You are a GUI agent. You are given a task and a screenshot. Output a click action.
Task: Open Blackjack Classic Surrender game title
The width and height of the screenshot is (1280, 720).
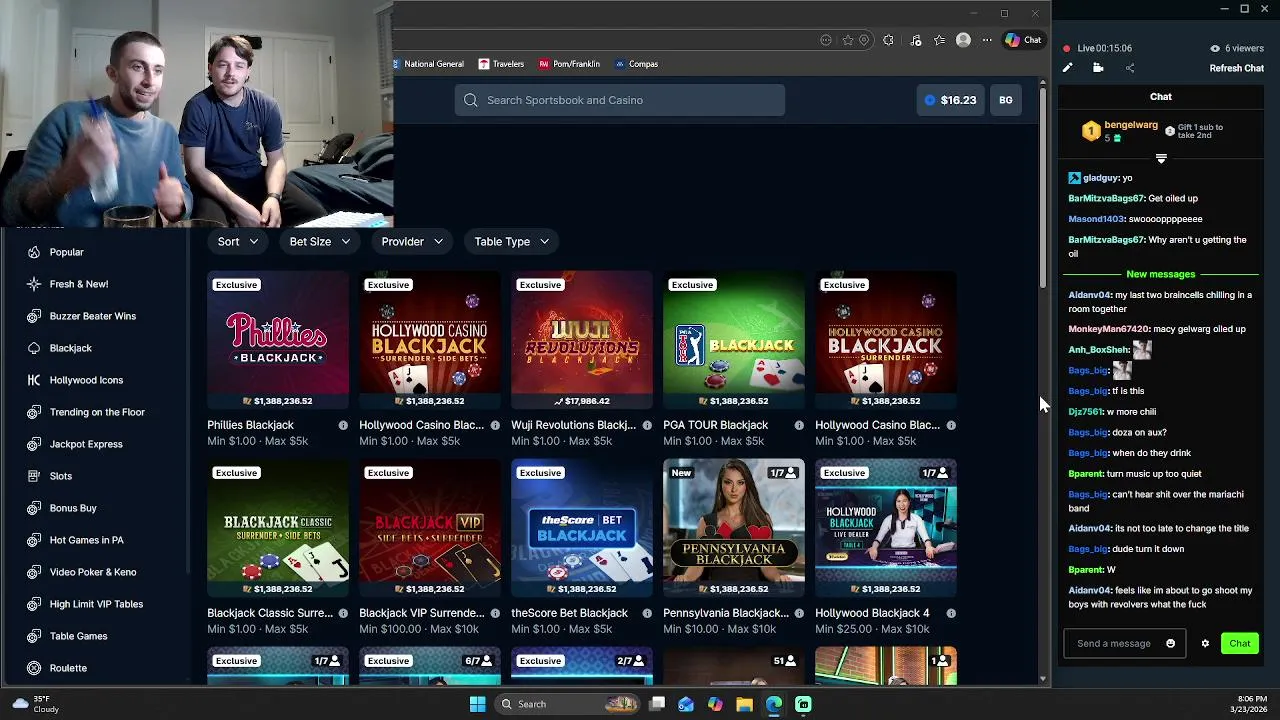coord(269,613)
